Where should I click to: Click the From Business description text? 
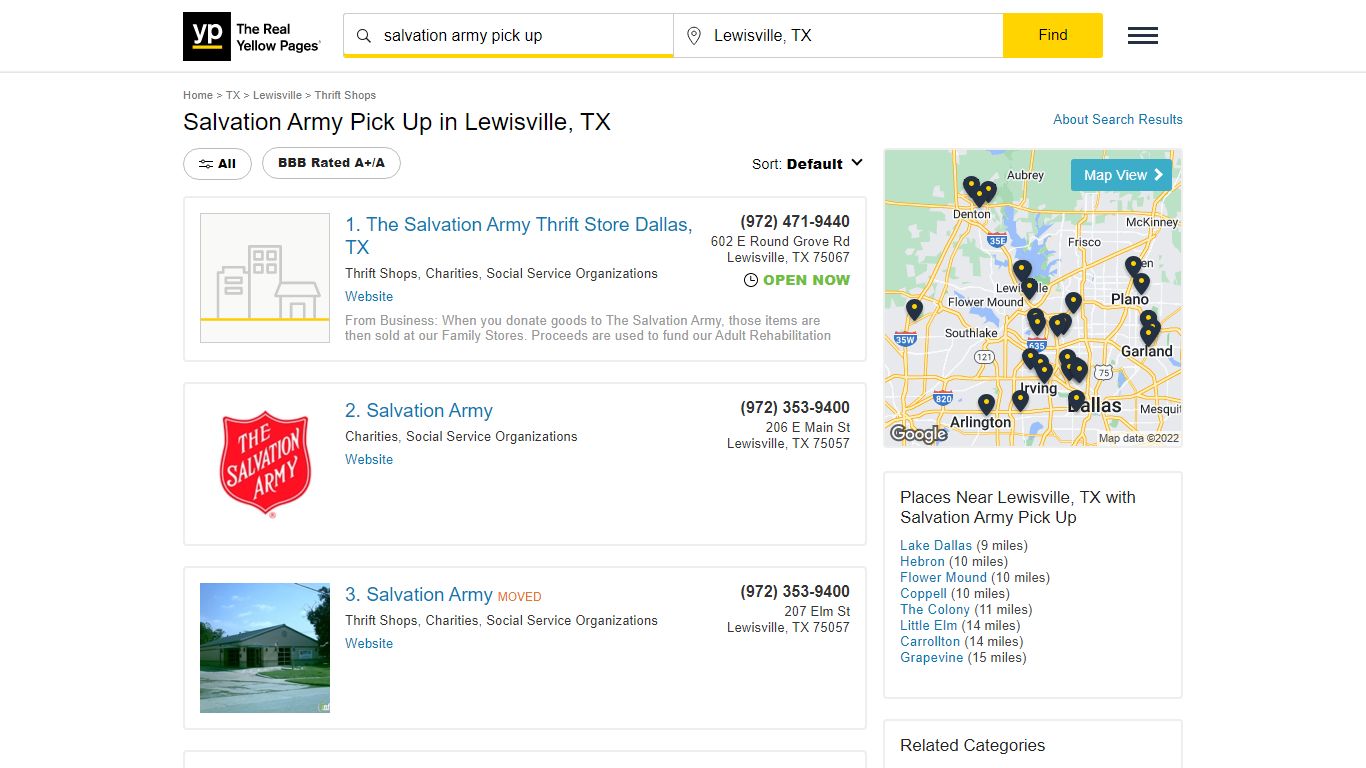tap(588, 328)
